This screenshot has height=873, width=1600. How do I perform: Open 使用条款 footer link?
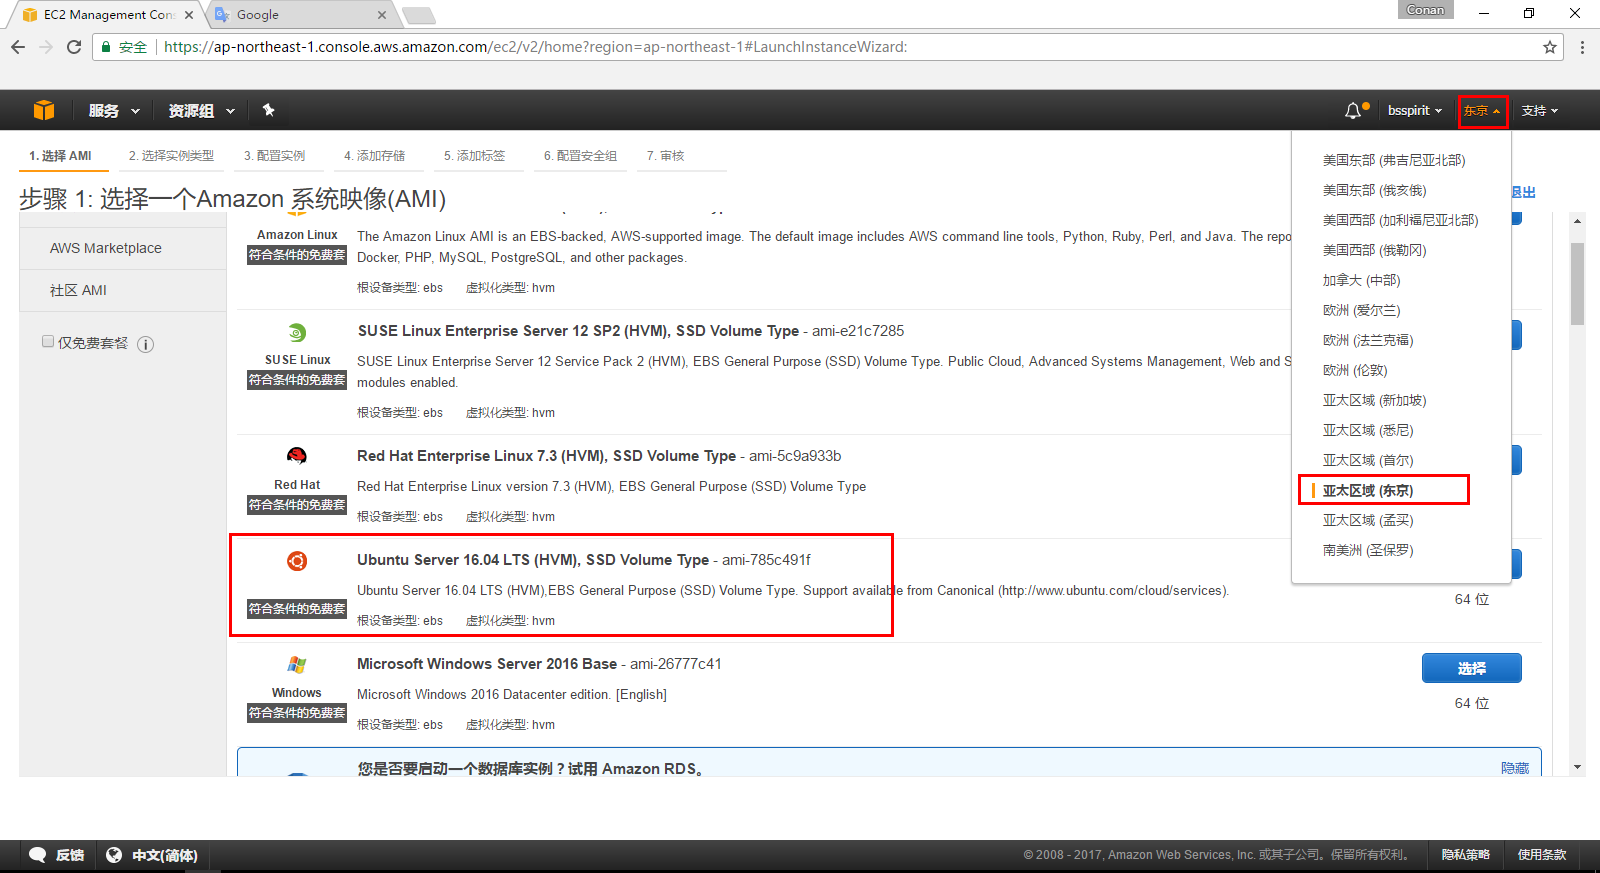coord(1542,855)
